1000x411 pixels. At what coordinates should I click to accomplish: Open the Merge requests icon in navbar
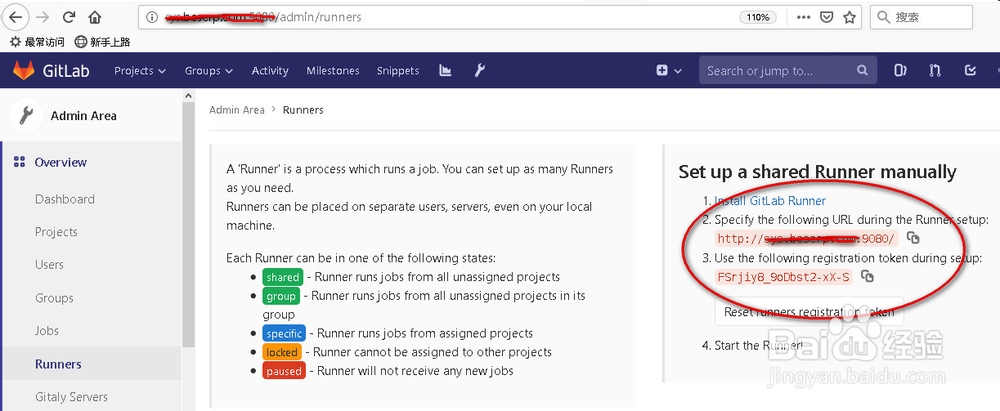coord(935,71)
